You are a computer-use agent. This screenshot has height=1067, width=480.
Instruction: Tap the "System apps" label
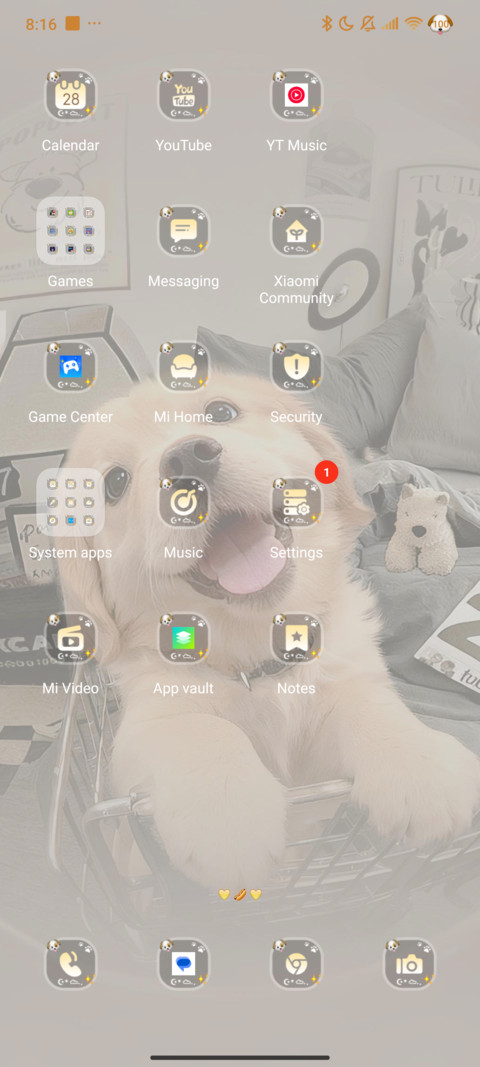click(x=71, y=553)
